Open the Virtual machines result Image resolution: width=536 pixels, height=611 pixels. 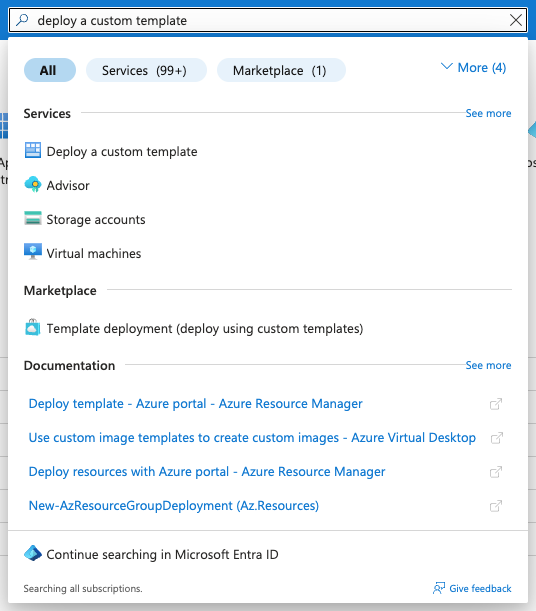coord(94,254)
